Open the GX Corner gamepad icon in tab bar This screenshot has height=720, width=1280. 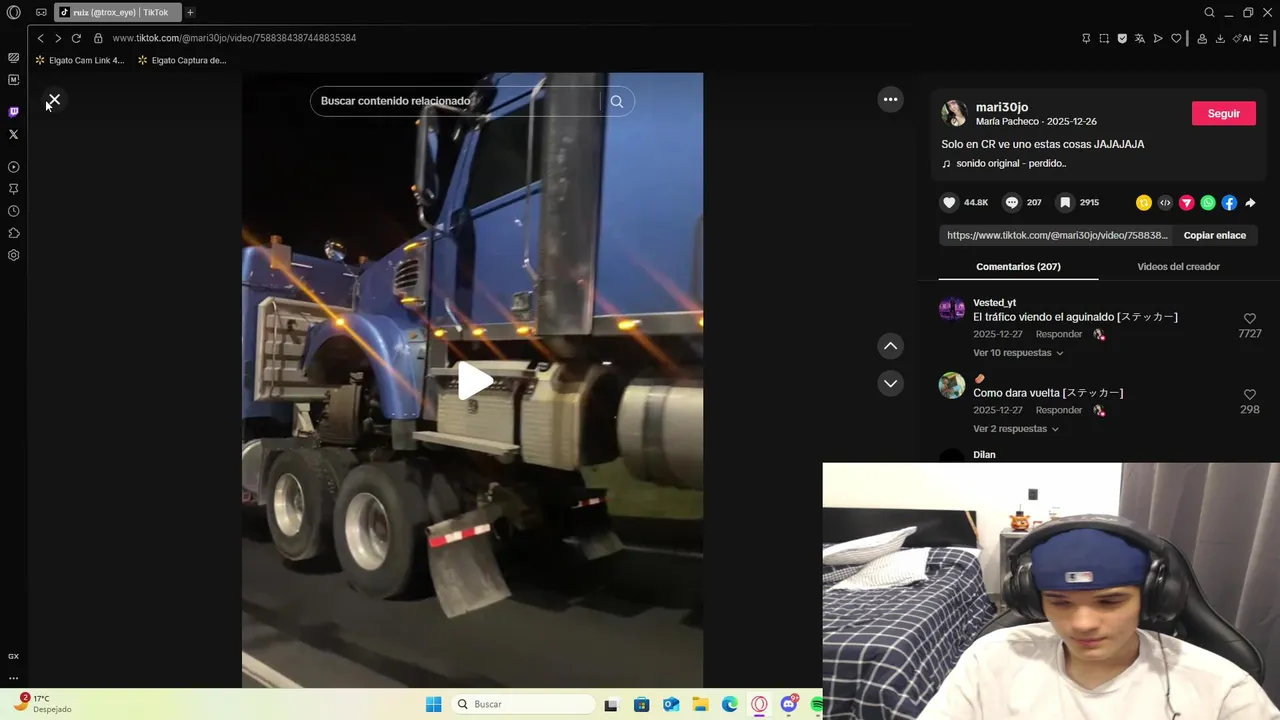coord(41,13)
